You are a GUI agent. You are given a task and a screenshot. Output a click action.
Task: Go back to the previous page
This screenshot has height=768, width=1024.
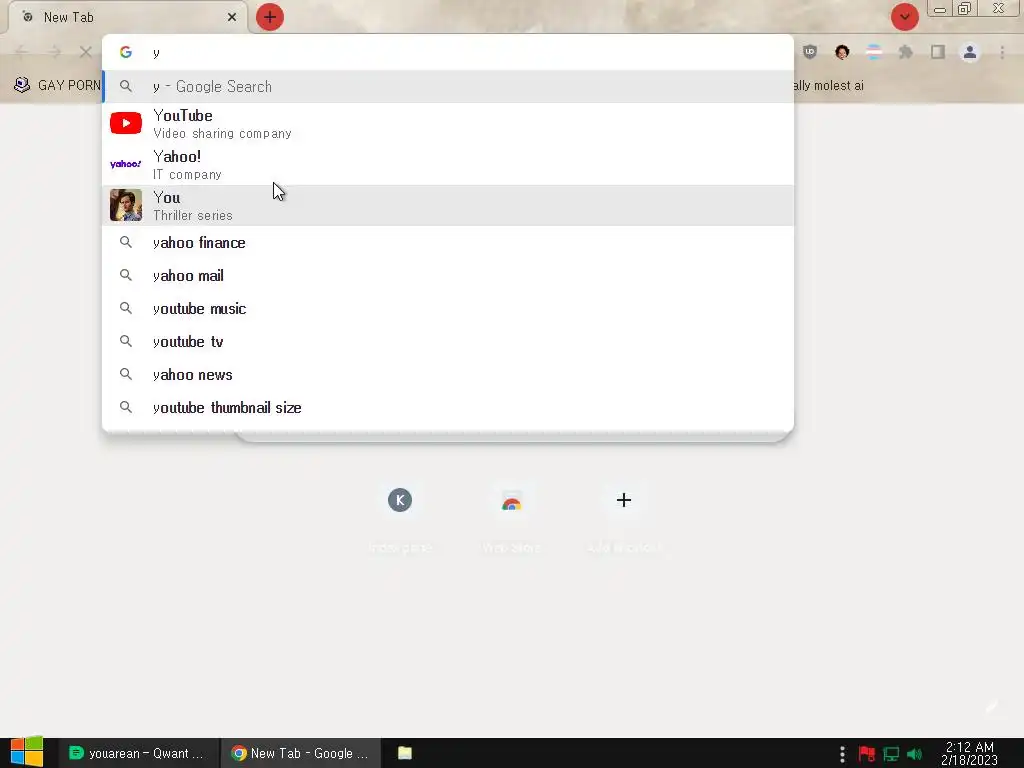point(22,52)
